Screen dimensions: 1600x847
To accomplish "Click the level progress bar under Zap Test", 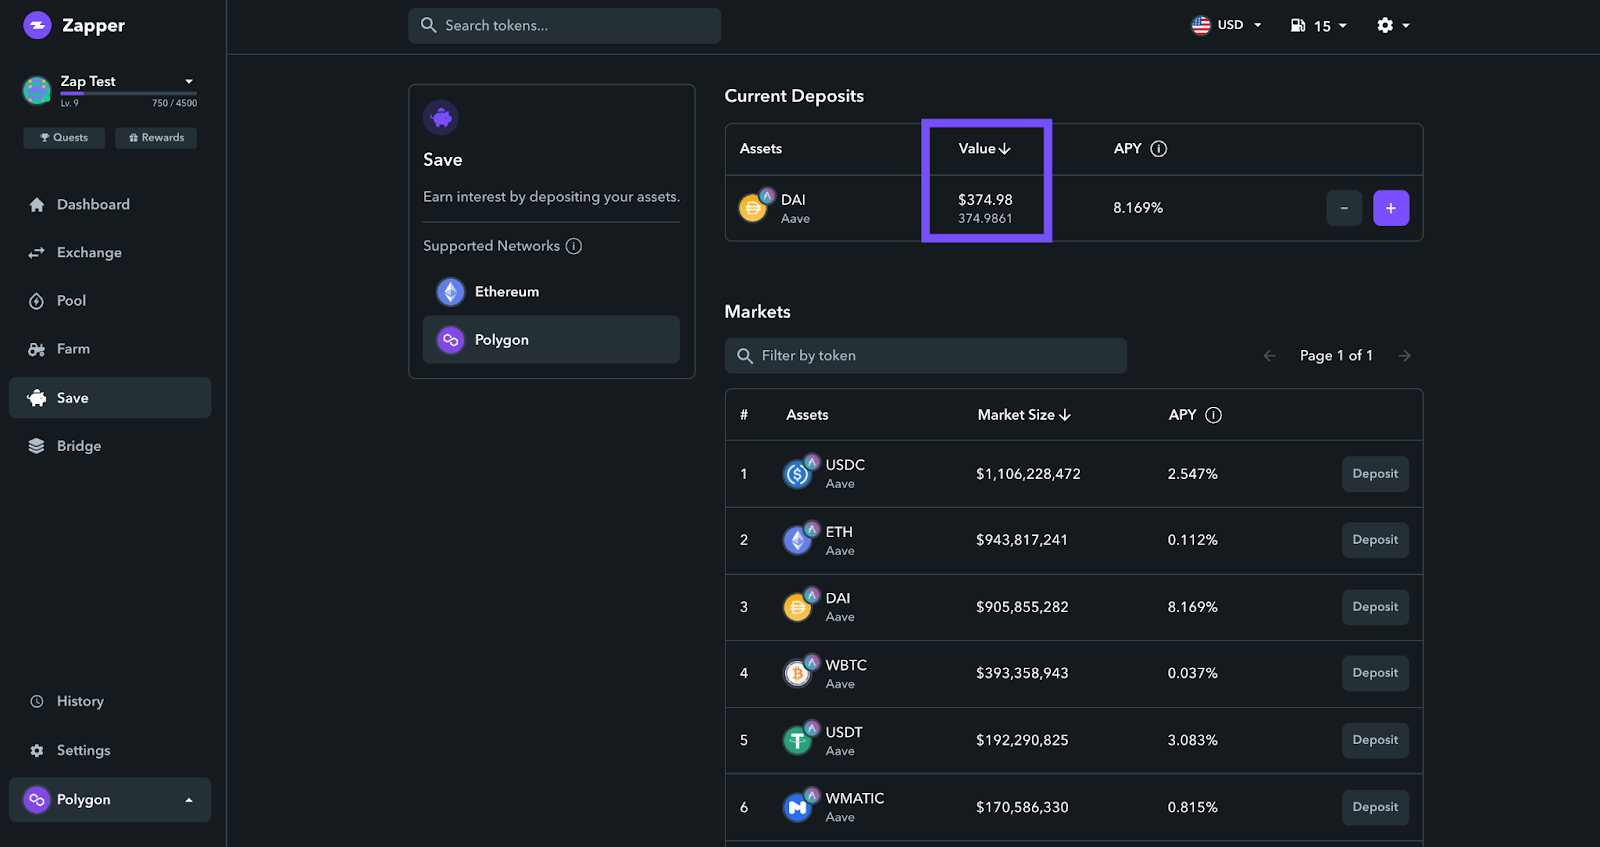I will pyautogui.click(x=128, y=93).
